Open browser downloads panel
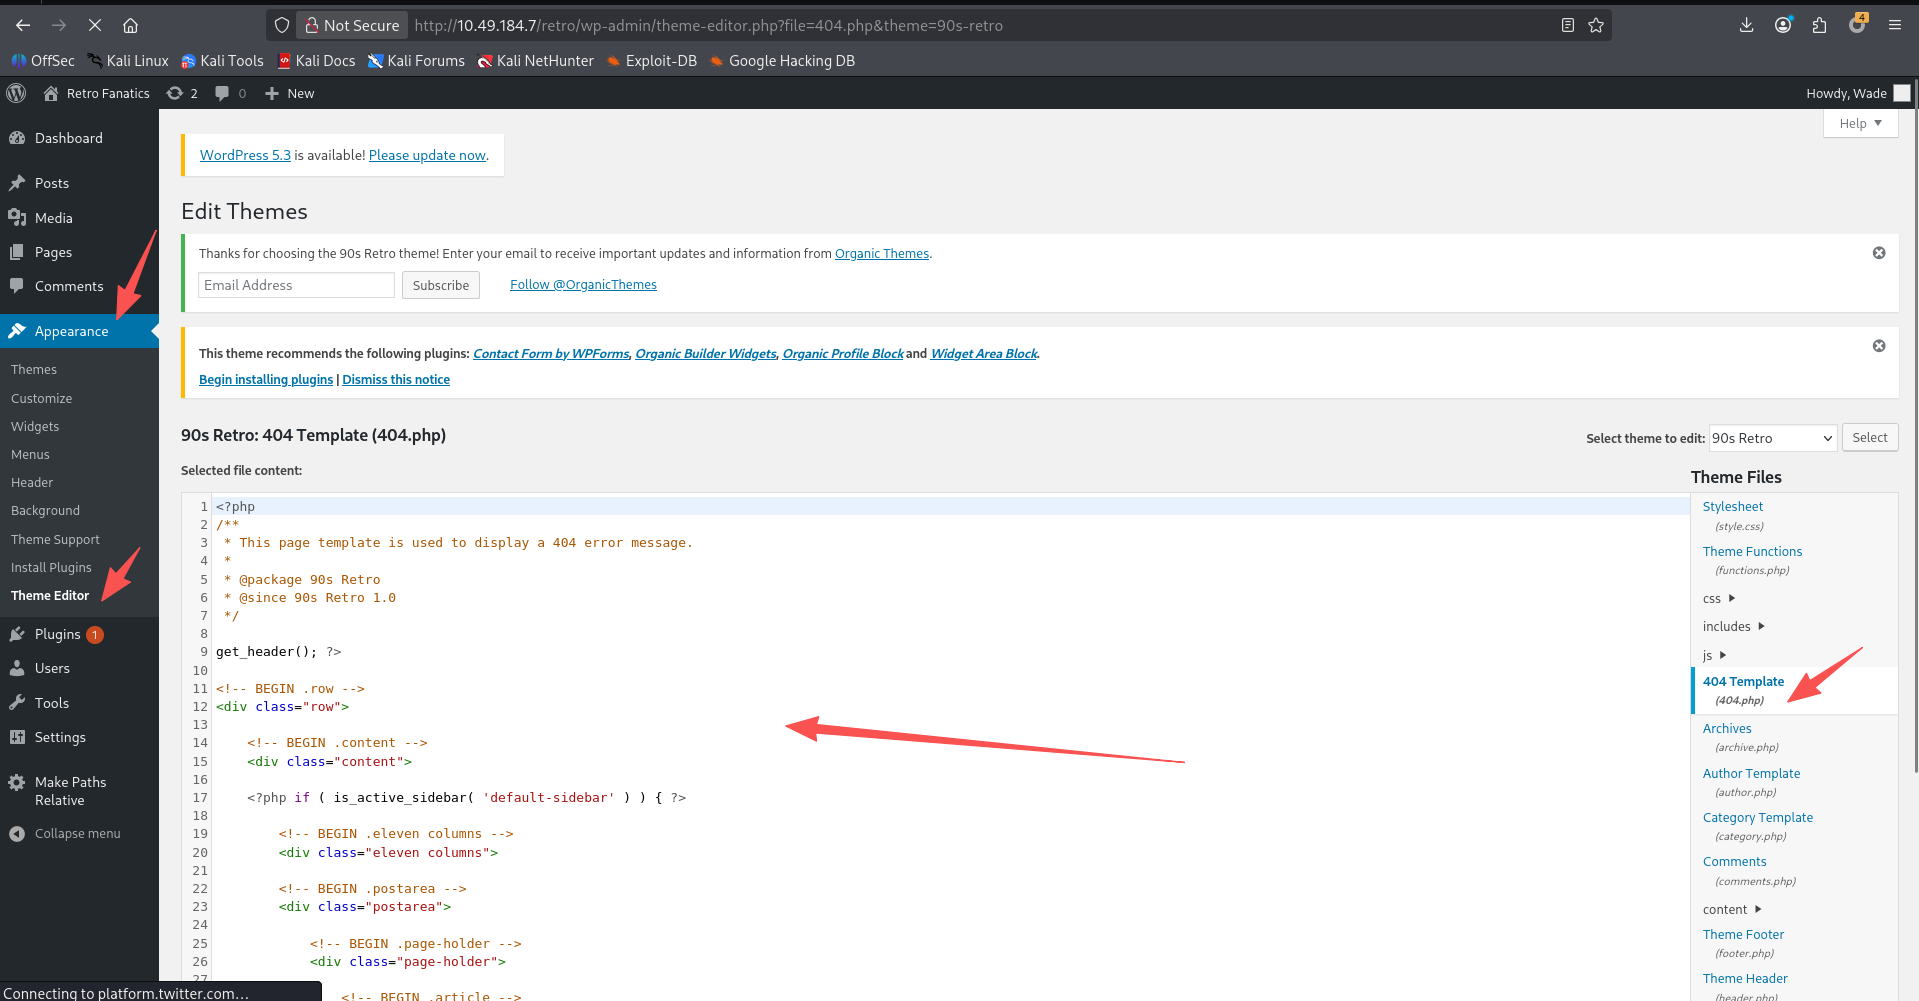The height and width of the screenshot is (1001, 1919). pos(1746,25)
